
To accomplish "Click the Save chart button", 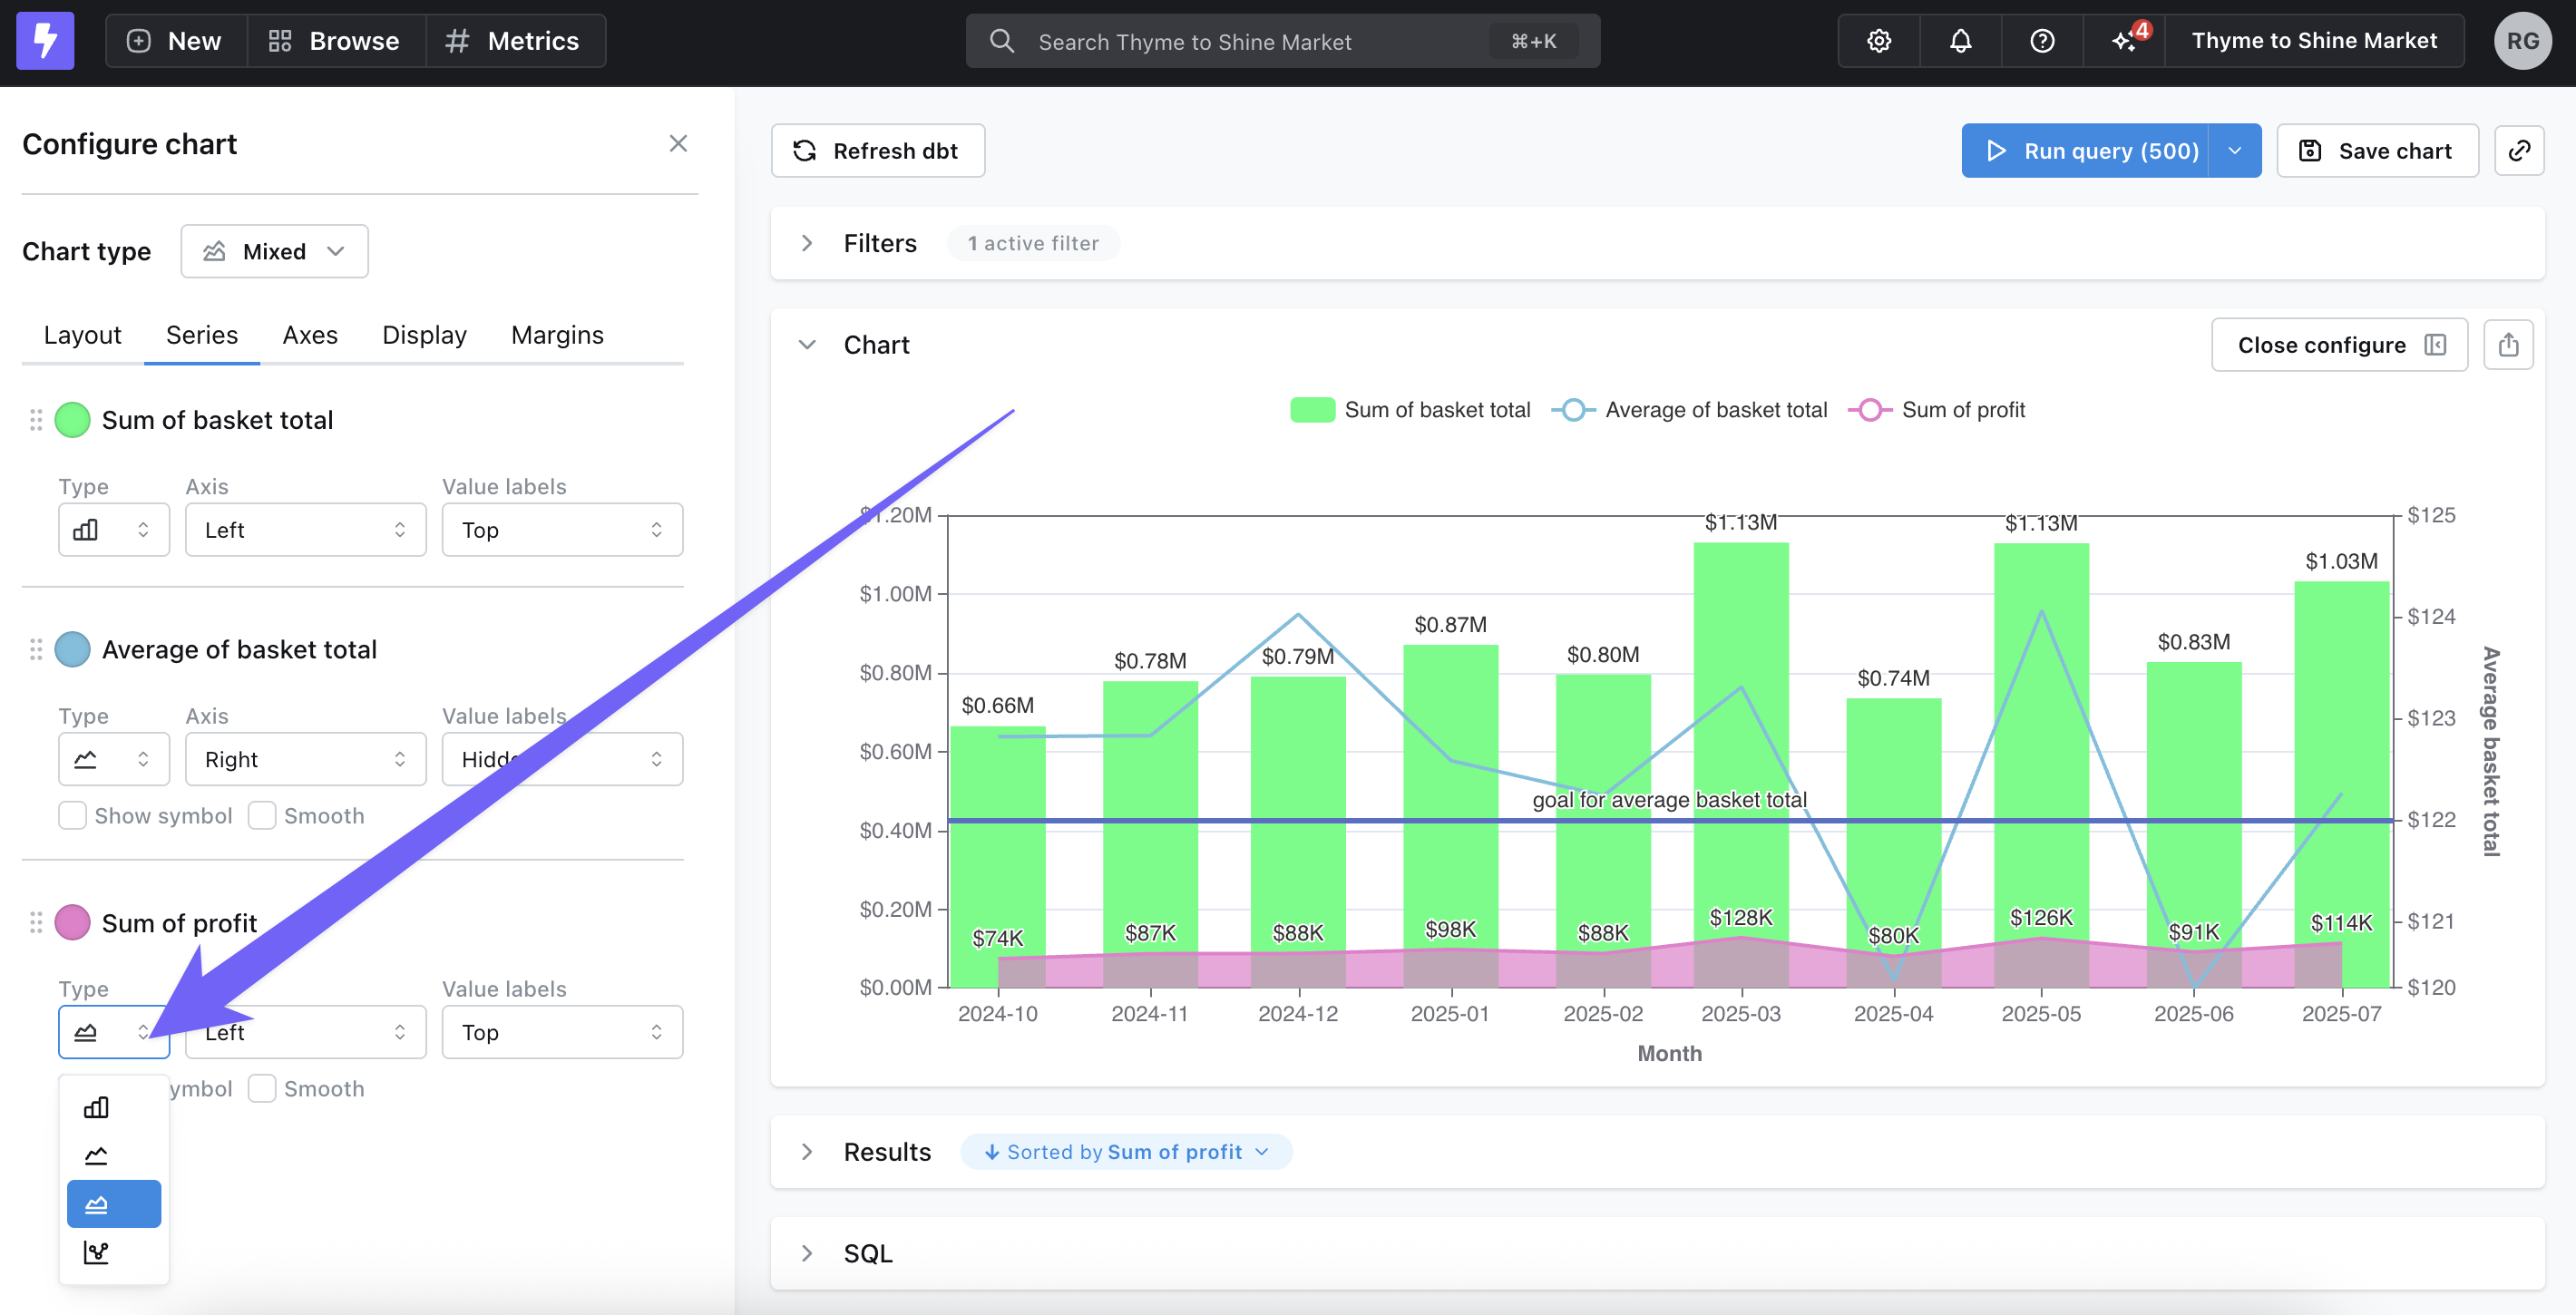I will click(2376, 151).
